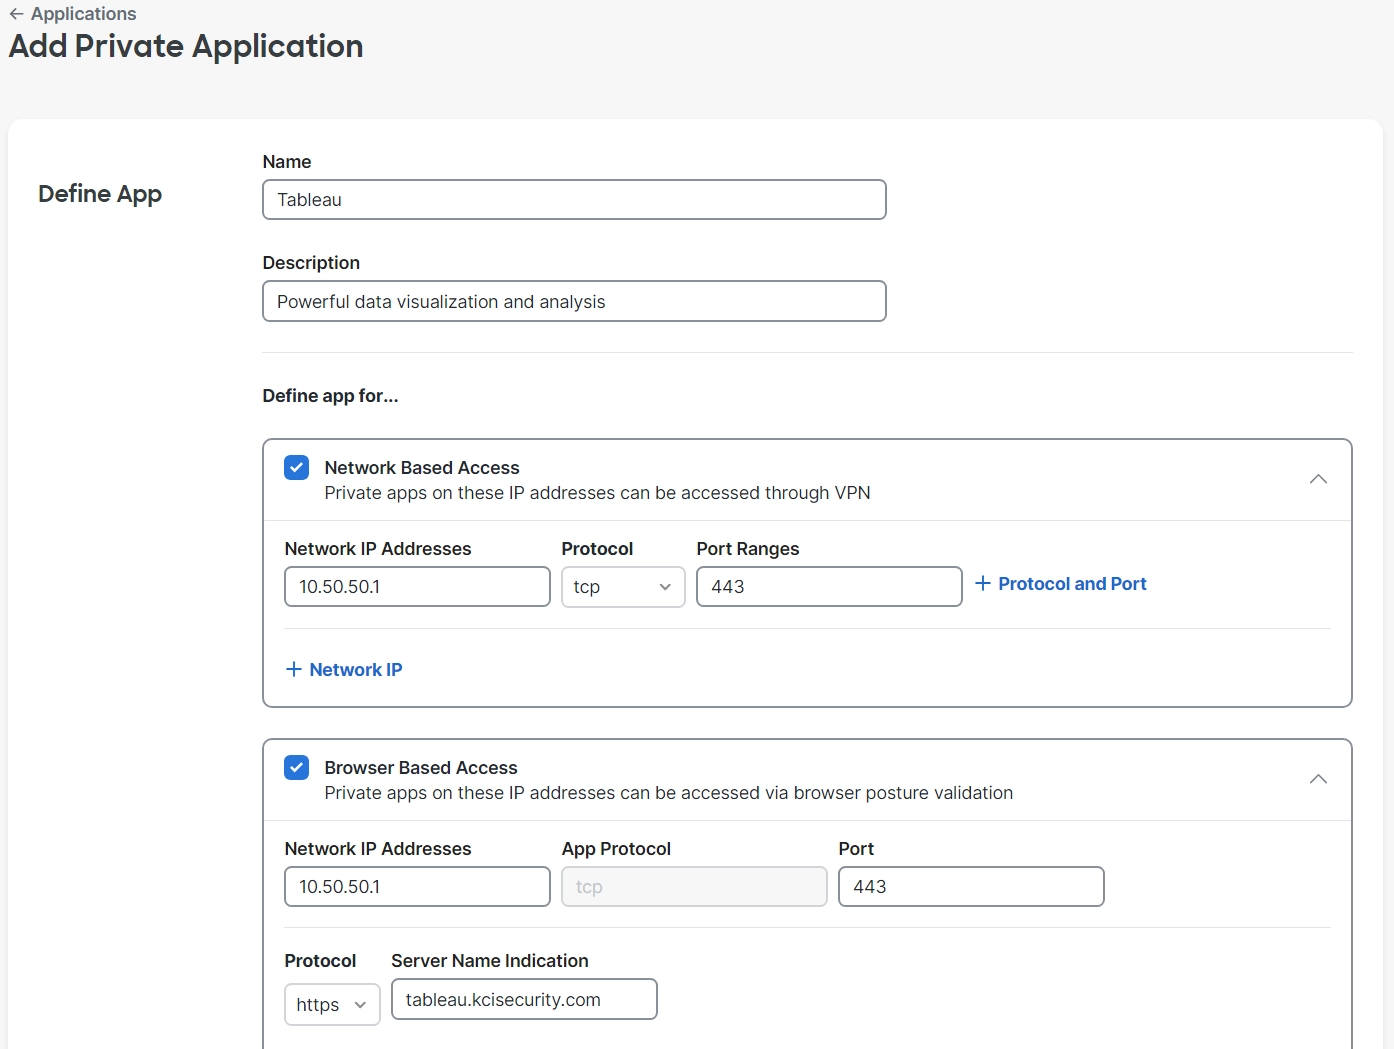
Task: Click the Add Private Application heading
Action: [186, 47]
